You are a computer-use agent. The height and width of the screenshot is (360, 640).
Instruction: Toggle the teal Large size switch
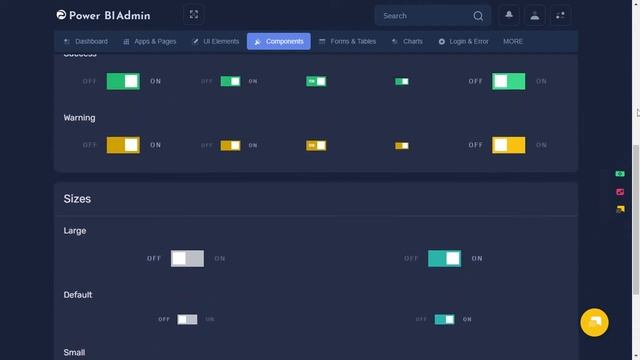tap(444, 258)
